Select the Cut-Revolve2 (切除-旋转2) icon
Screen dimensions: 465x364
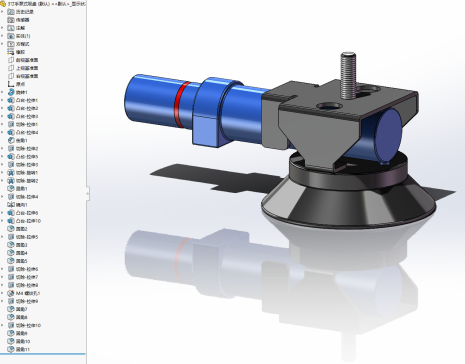coord(11,181)
